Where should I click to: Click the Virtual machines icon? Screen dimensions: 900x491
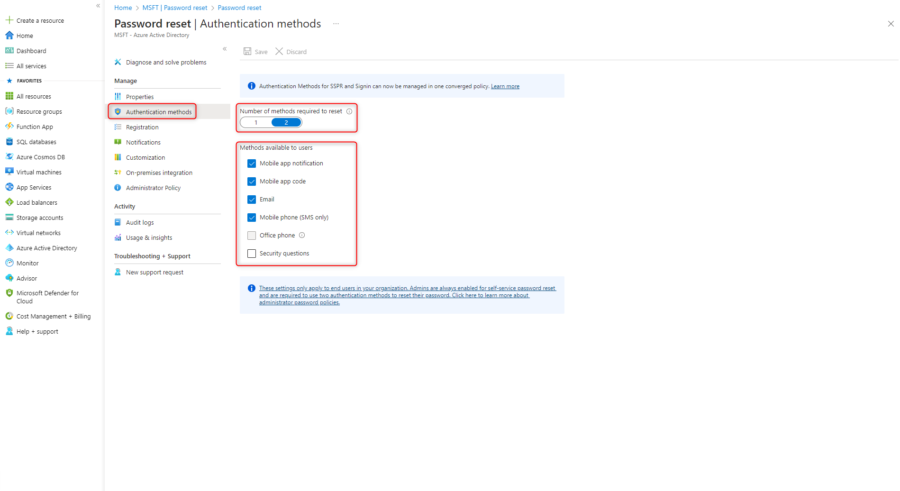[9, 172]
